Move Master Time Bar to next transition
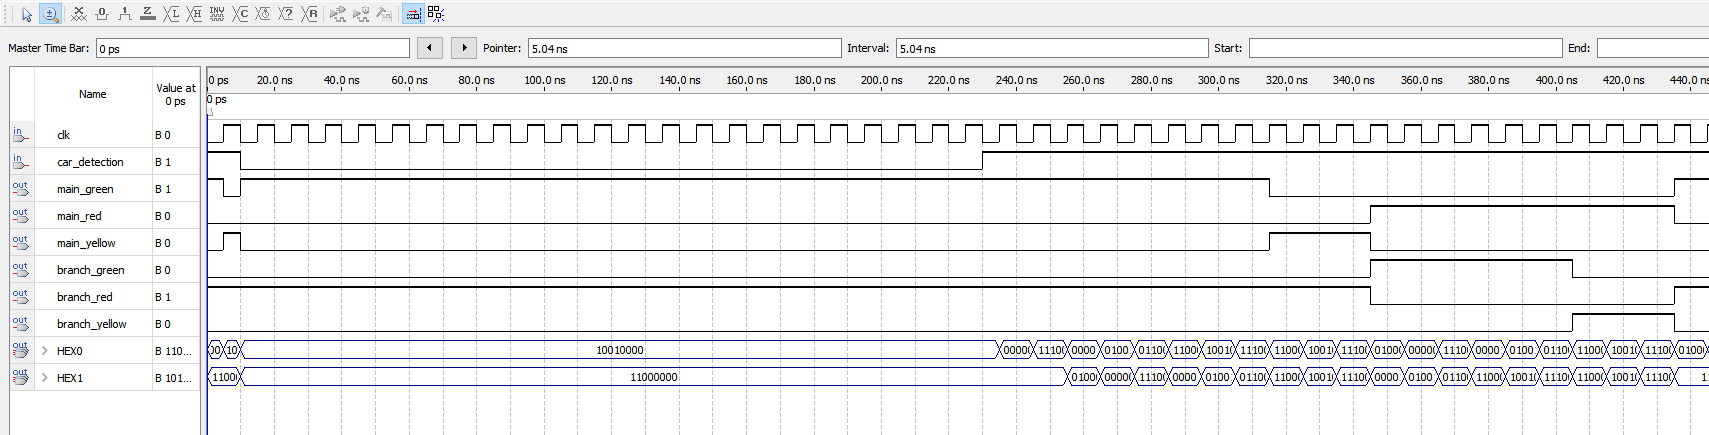The height and width of the screenshot is (435, 1709). [x=464, y=48]
